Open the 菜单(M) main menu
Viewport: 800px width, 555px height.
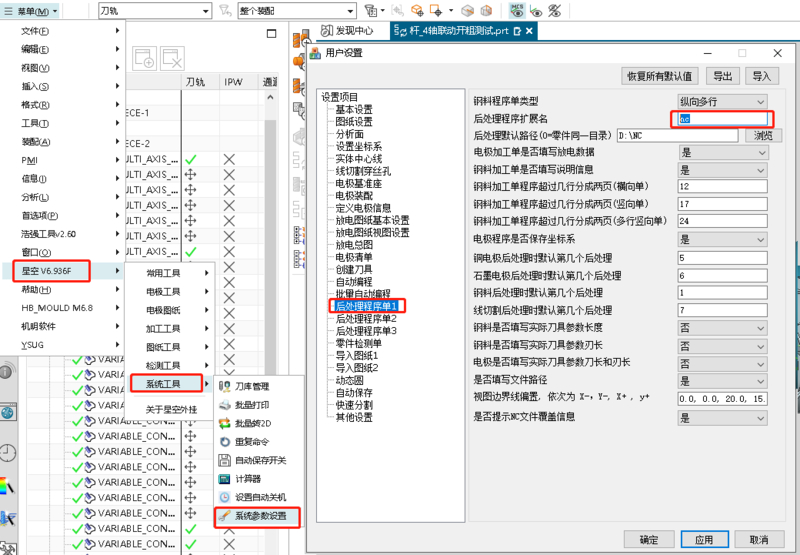(x=31, y=11)
